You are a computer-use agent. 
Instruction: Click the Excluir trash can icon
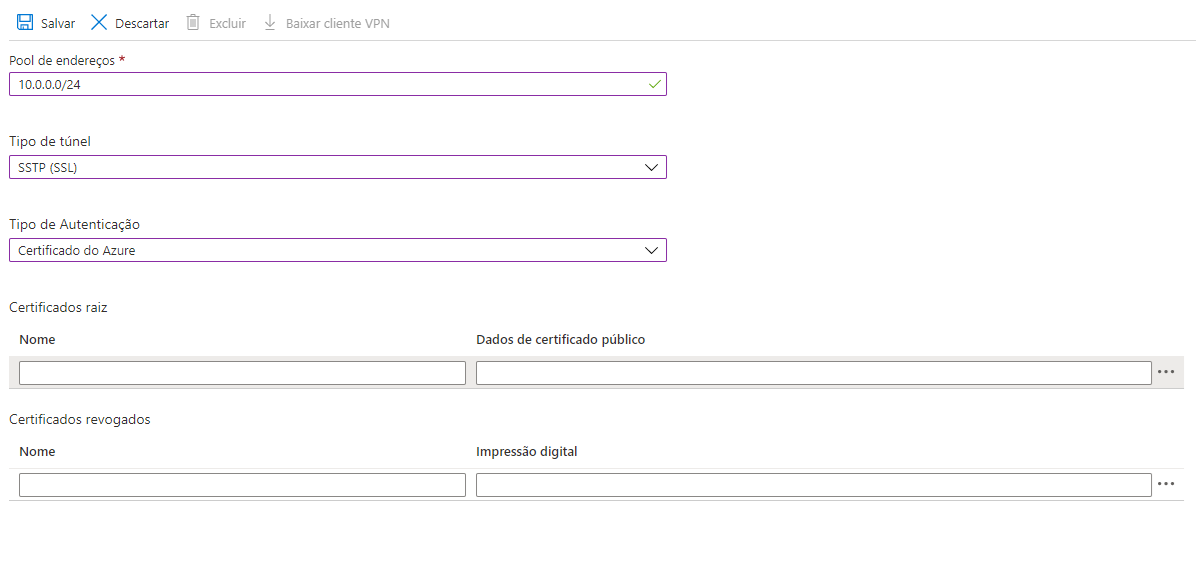(193, 22)
